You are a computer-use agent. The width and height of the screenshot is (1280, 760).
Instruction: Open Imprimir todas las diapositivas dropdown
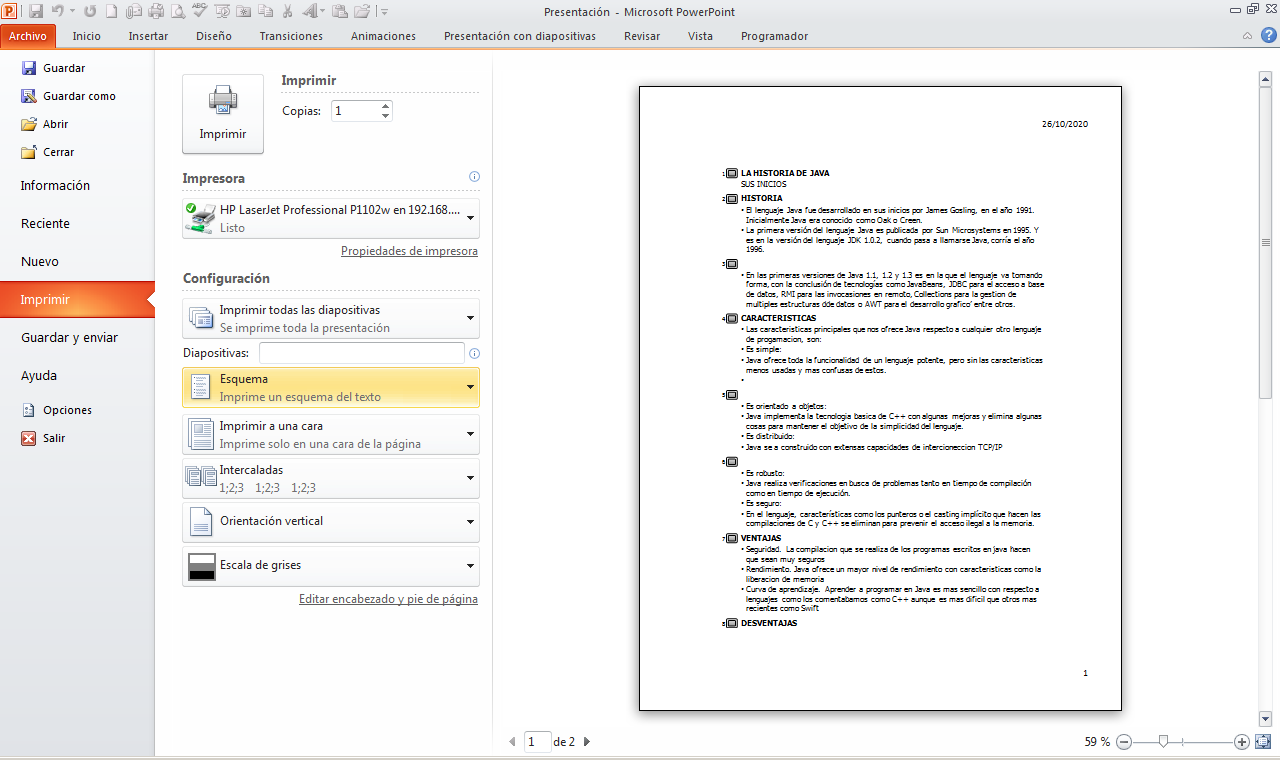pyautogui.click(x=330, y=318)
